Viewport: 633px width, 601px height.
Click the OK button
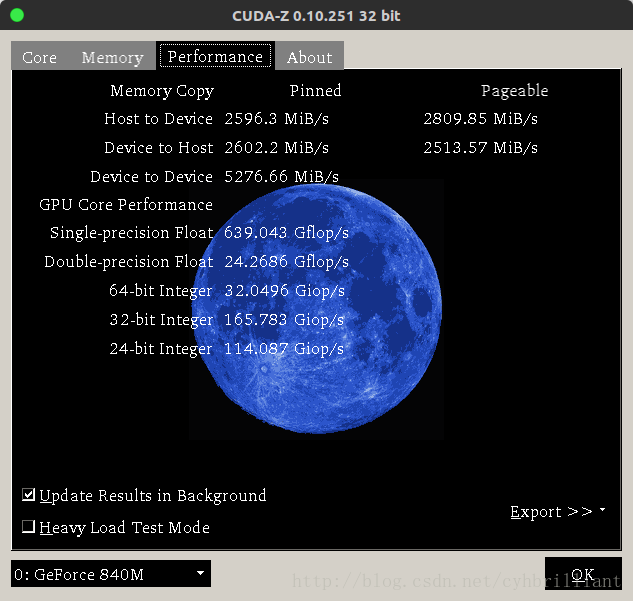point(583,574)
